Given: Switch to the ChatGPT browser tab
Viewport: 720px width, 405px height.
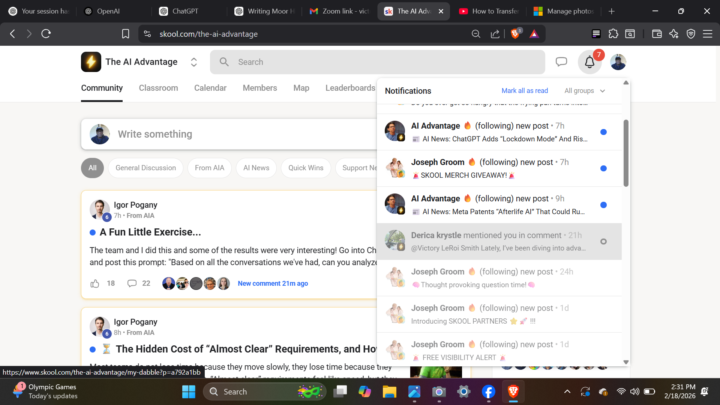Looking at the screenshot, I should point(186,11).
